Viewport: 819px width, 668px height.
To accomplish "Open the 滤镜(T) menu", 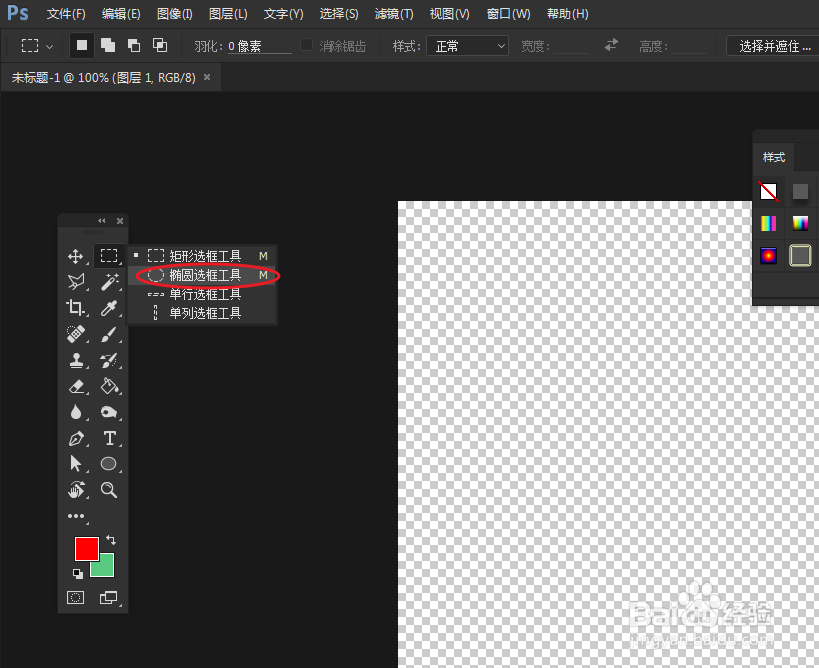I will point(394,14).
